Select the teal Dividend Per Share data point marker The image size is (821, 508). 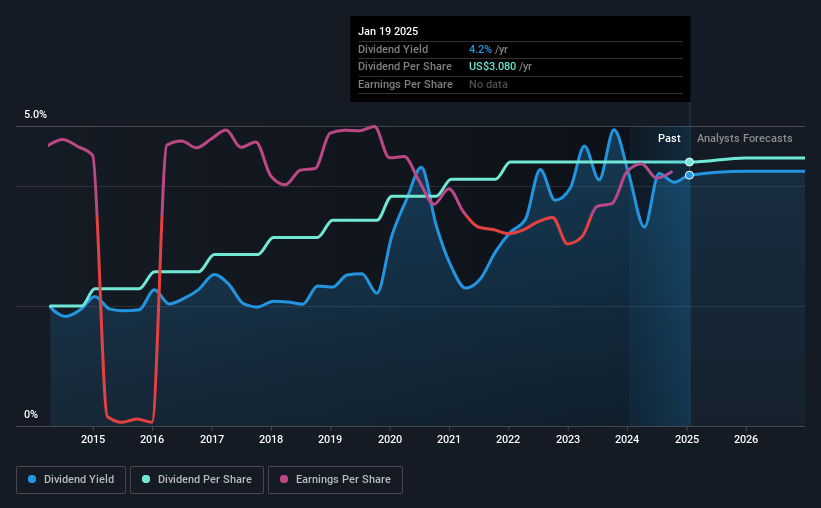(x=690, y=162)
